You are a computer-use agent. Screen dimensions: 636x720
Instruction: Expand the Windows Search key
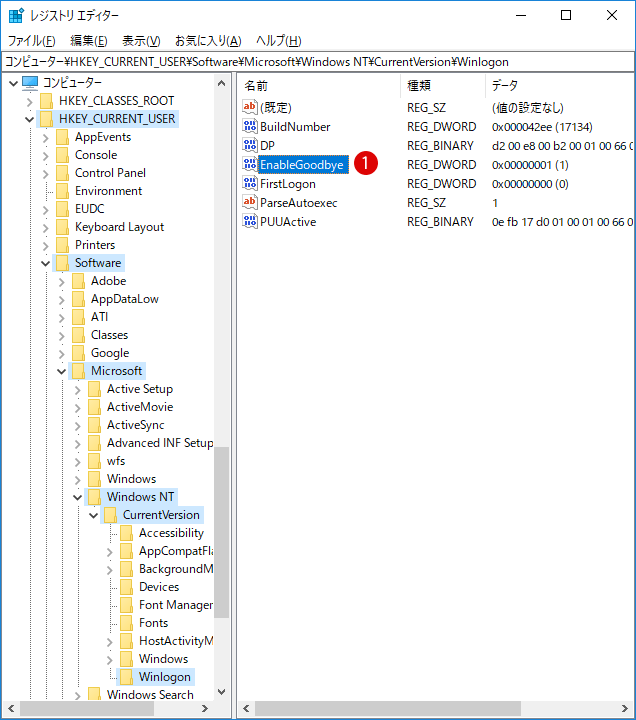[x=78, y=696]
